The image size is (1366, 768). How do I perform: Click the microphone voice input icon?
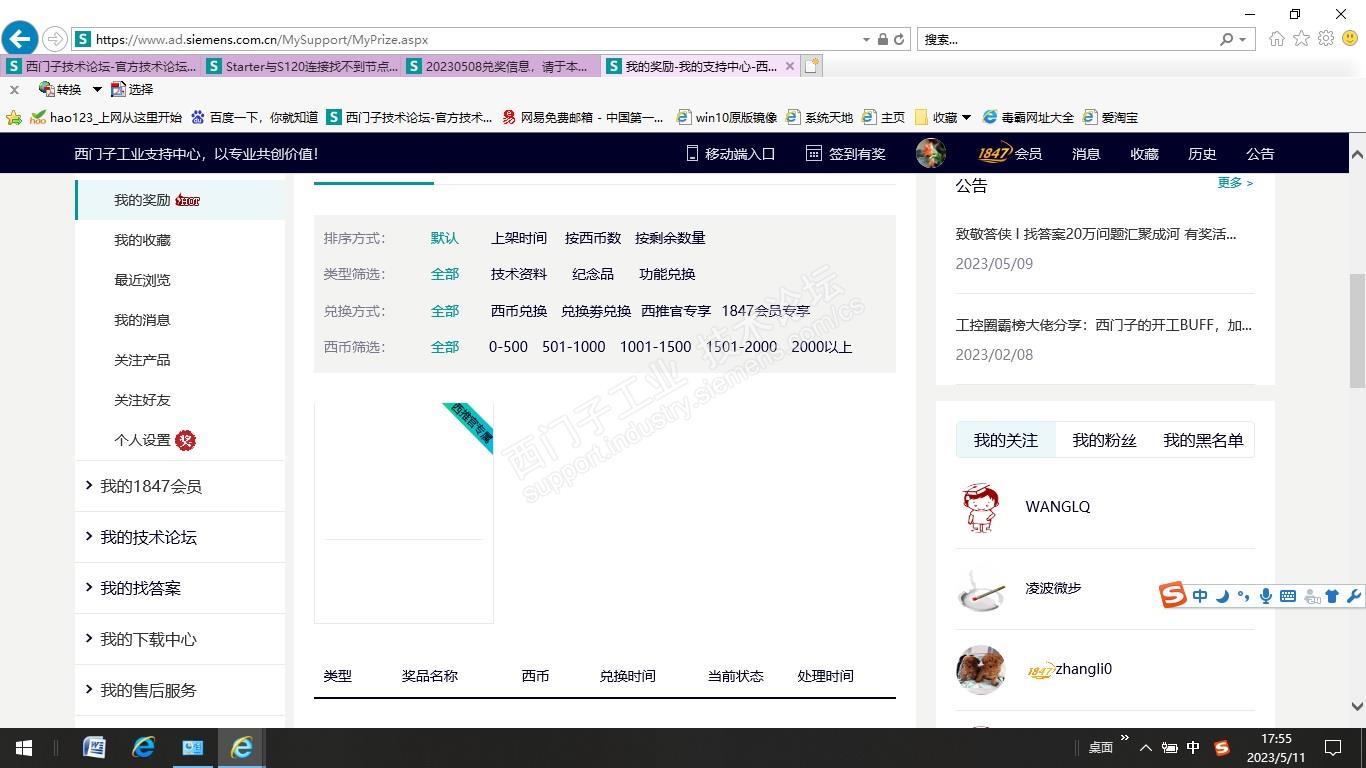click(1266, 596)
